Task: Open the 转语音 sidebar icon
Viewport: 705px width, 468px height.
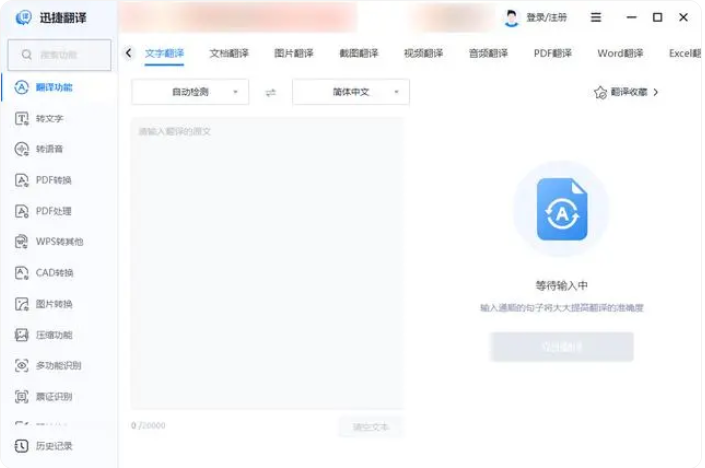Action: (22, 149)
